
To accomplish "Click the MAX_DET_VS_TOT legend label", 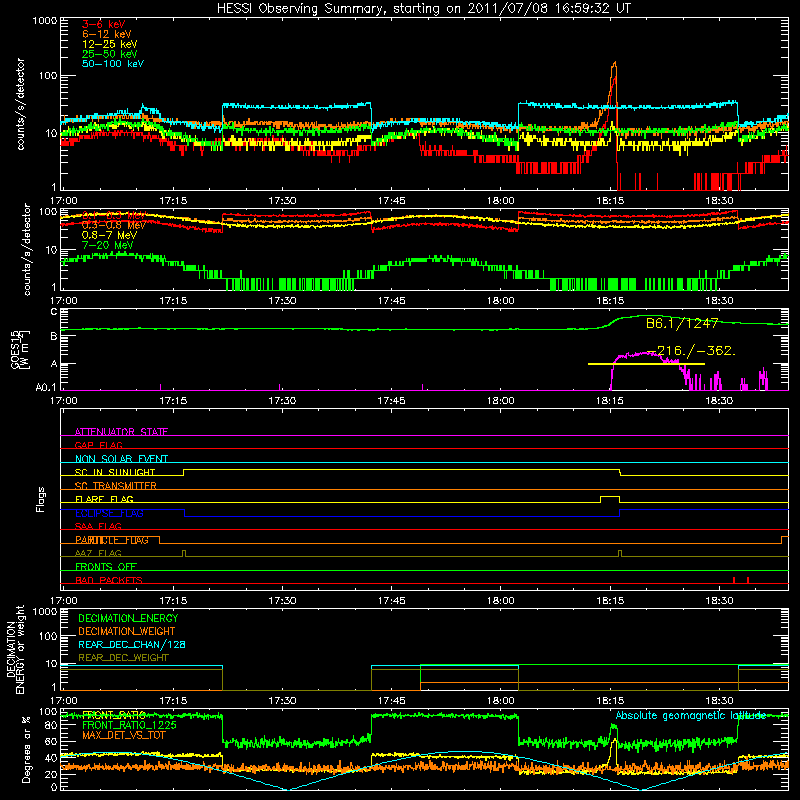I will tap(124, 735).
